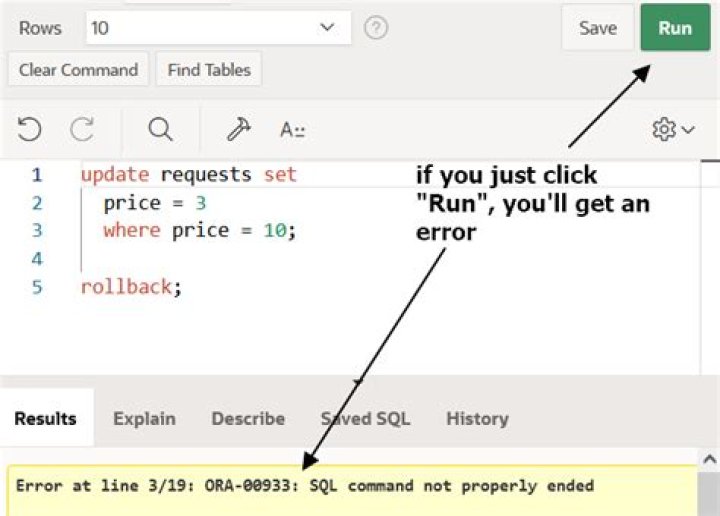Open the Explain tab
720x516 pixels.
[x=144, y=419]
